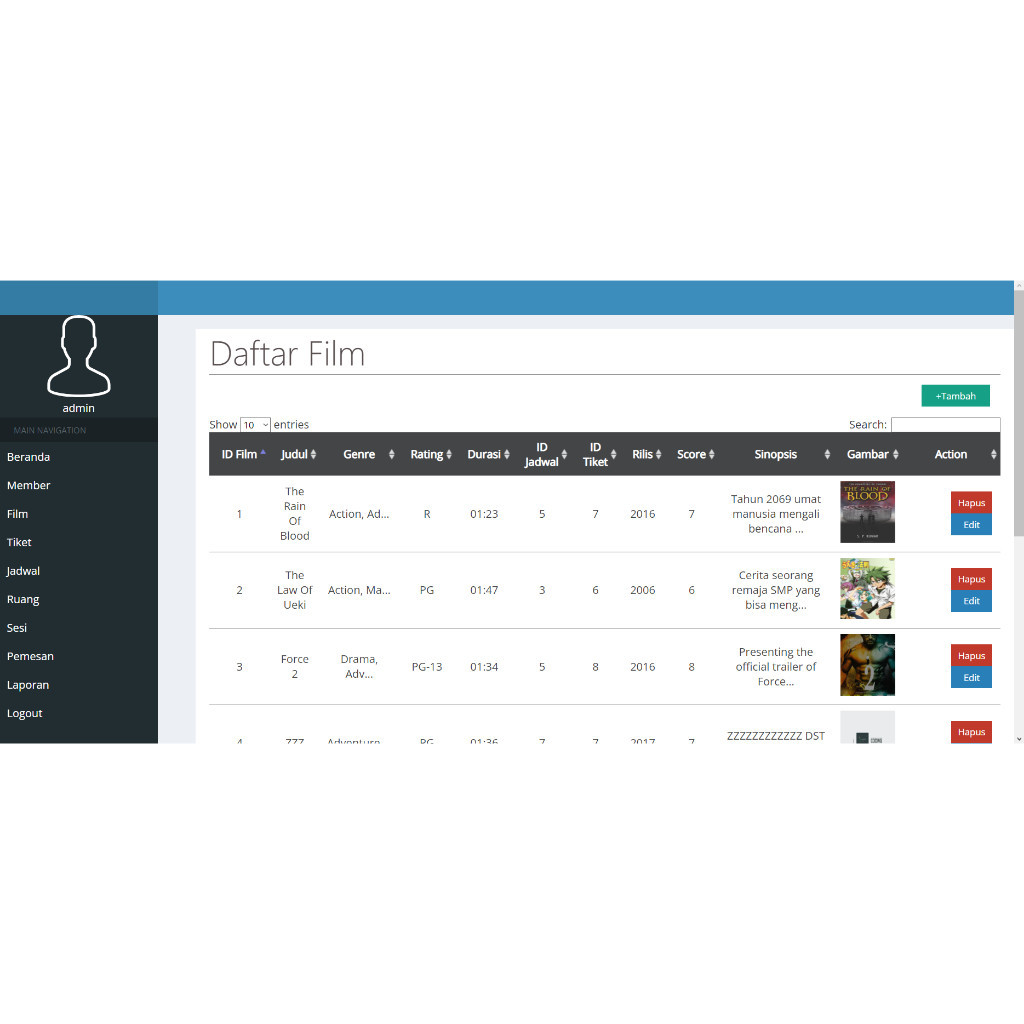This screenshot has width=1024, height=1024.
Task: Sort table by ID Tiket column
Action: pyautogui.click(x=596, y=454)
